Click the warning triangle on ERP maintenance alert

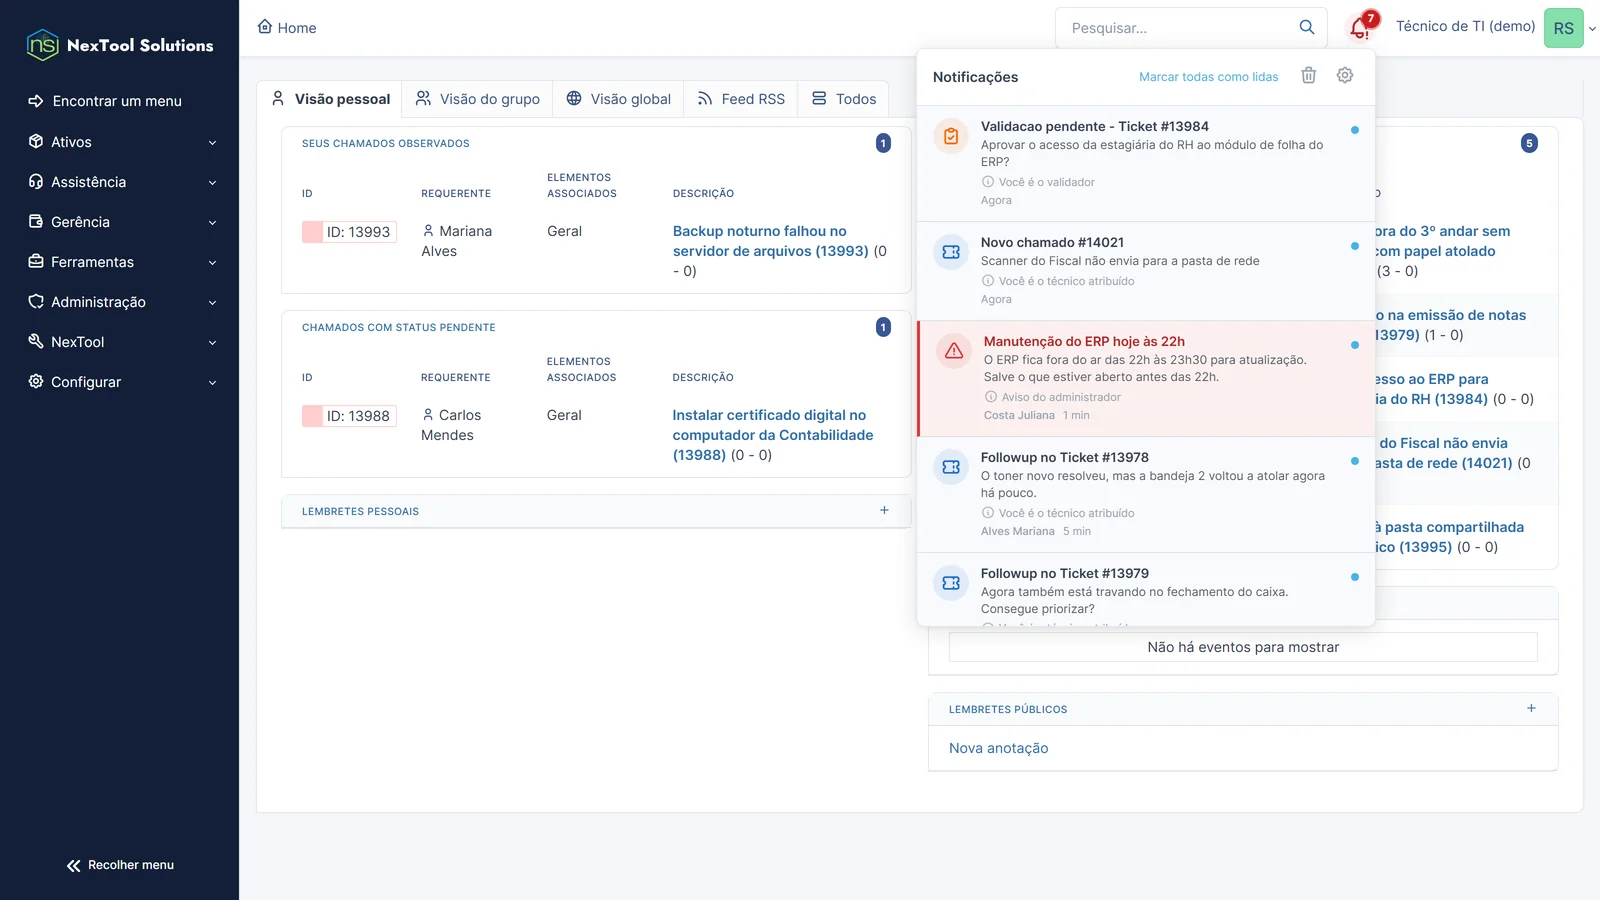pos(954,351)
